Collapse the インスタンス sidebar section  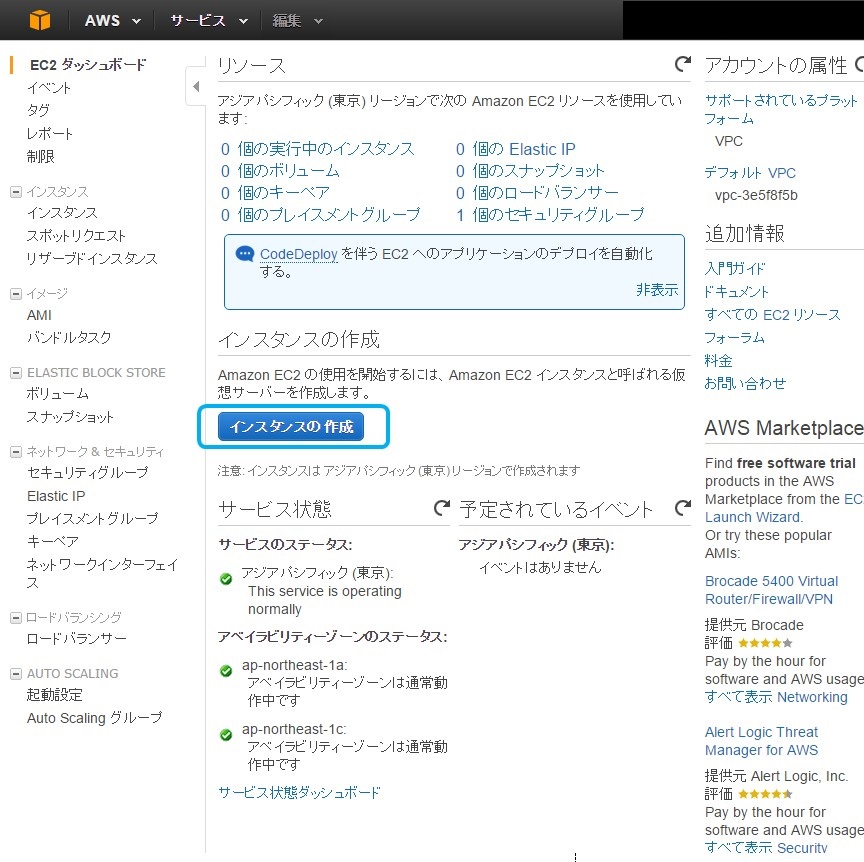[x=16, y=192]
